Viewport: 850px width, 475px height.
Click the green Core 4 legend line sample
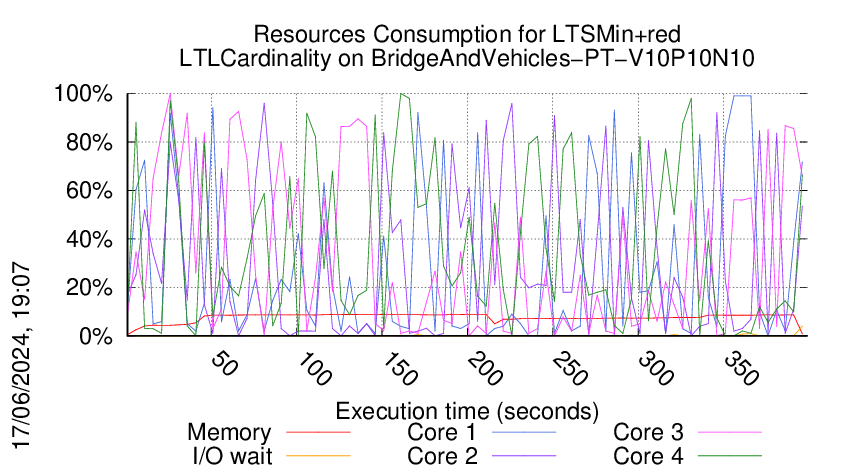(730, 456)
